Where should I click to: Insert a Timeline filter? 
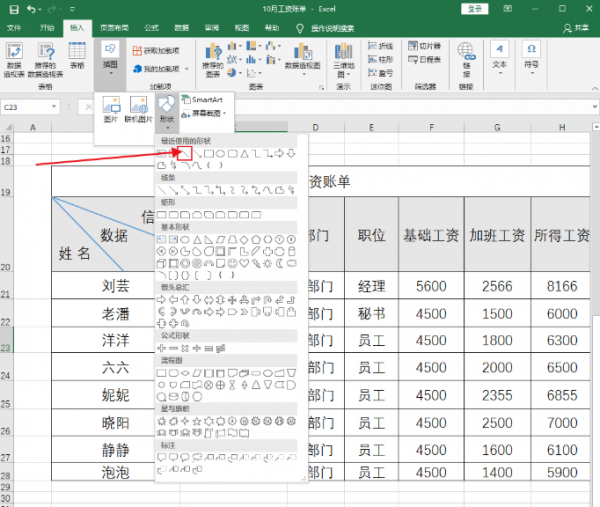[424, 59]
